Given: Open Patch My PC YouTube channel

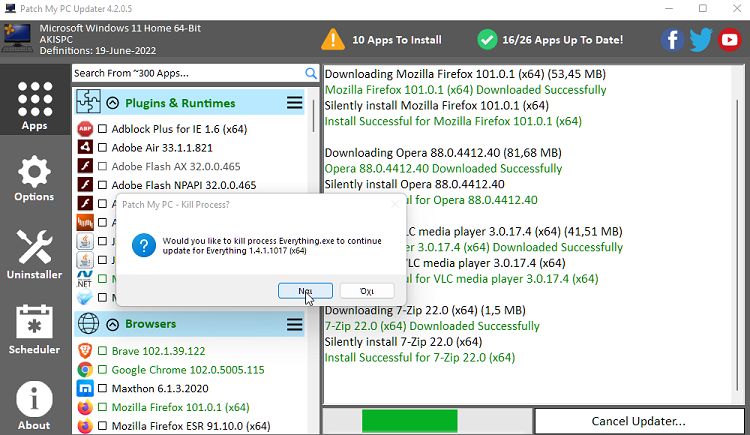Looking at the screenshot, I should [729, 40].
